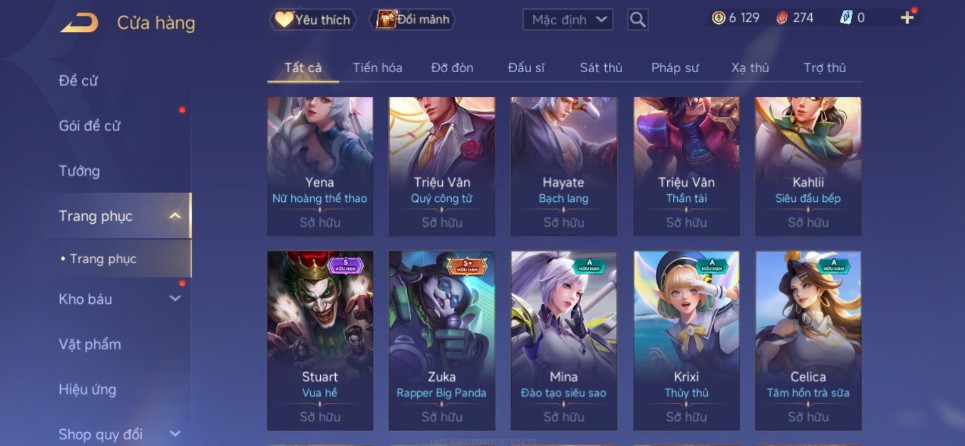Select the Stuart Vua hề skin card
Viewport: 965px width, 446px height.
pos(320,340)
